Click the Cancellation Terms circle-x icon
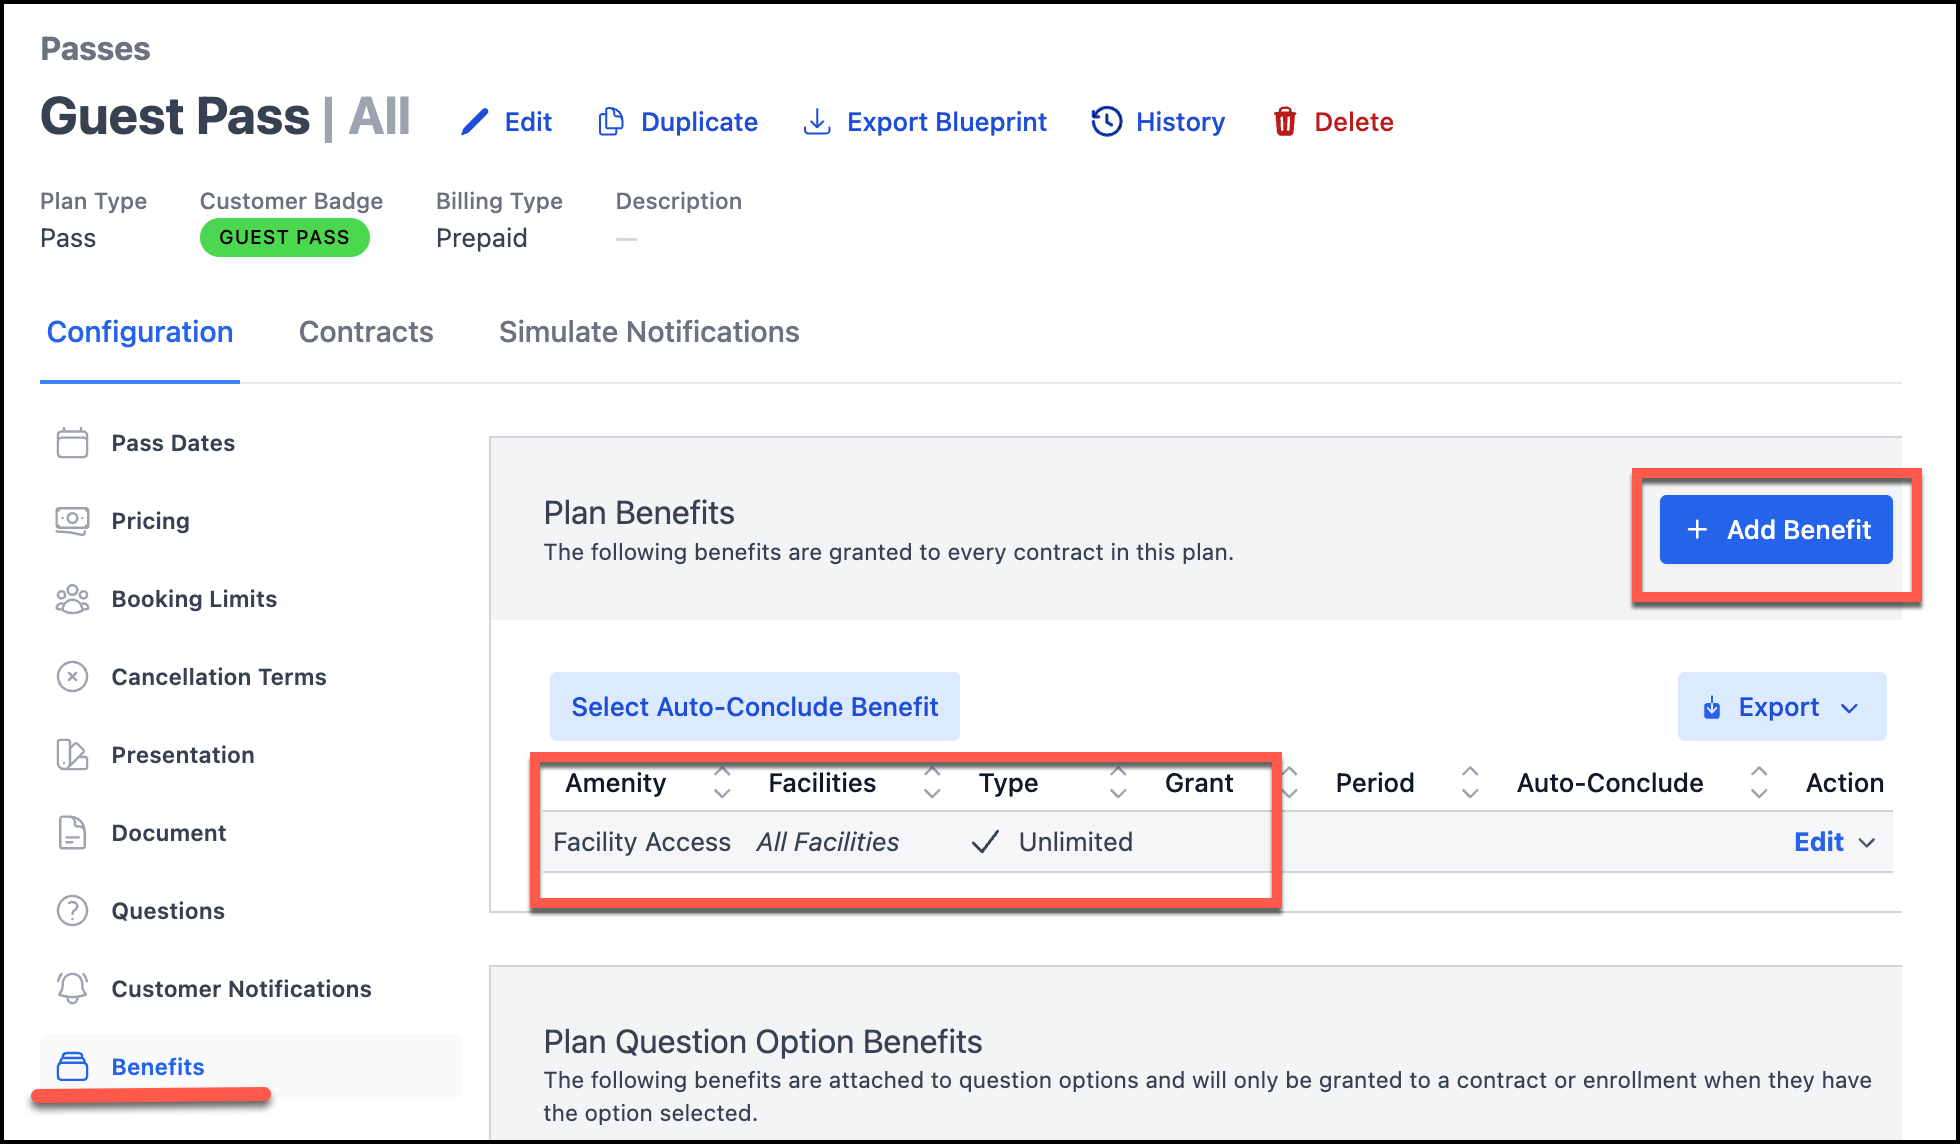Screen dimensions: 1960x1144 click(x=72, y=677)
